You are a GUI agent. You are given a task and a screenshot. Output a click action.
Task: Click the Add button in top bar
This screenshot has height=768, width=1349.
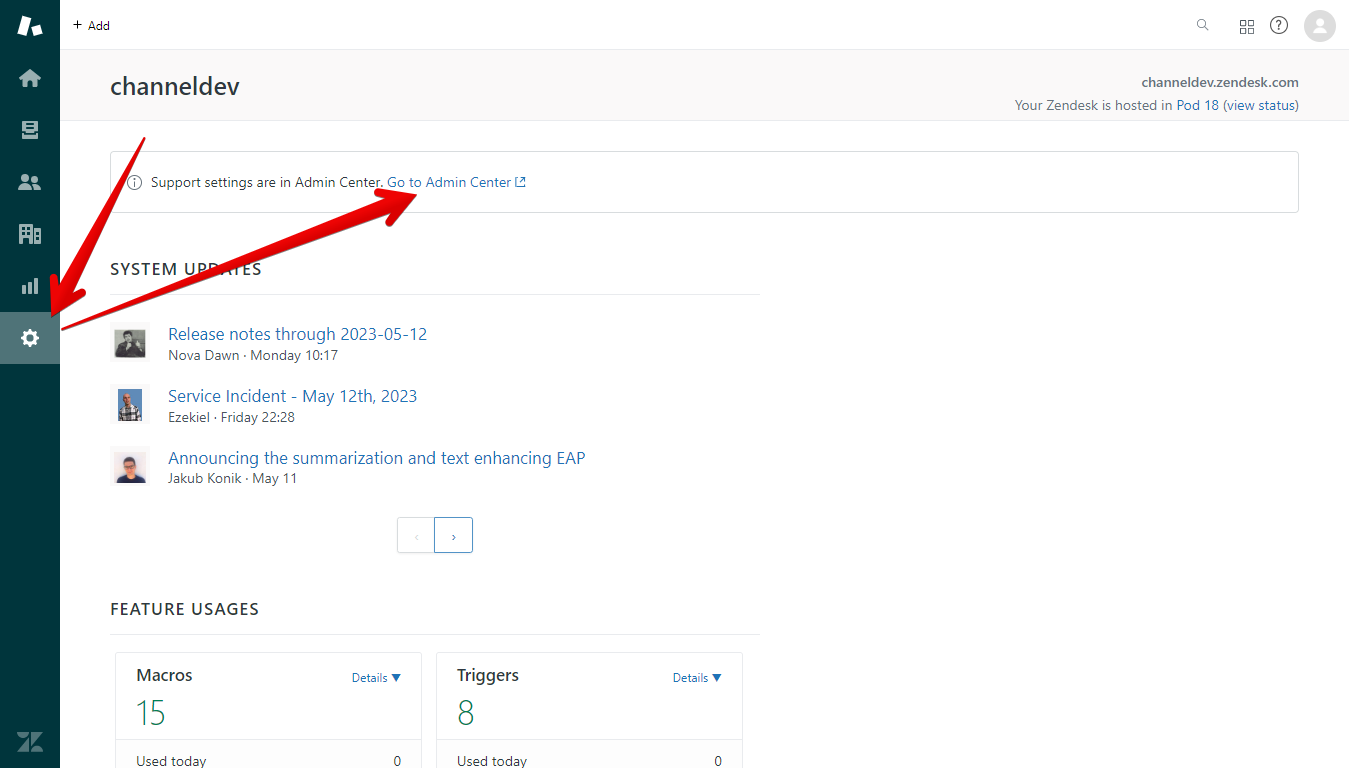coord(91,25)
